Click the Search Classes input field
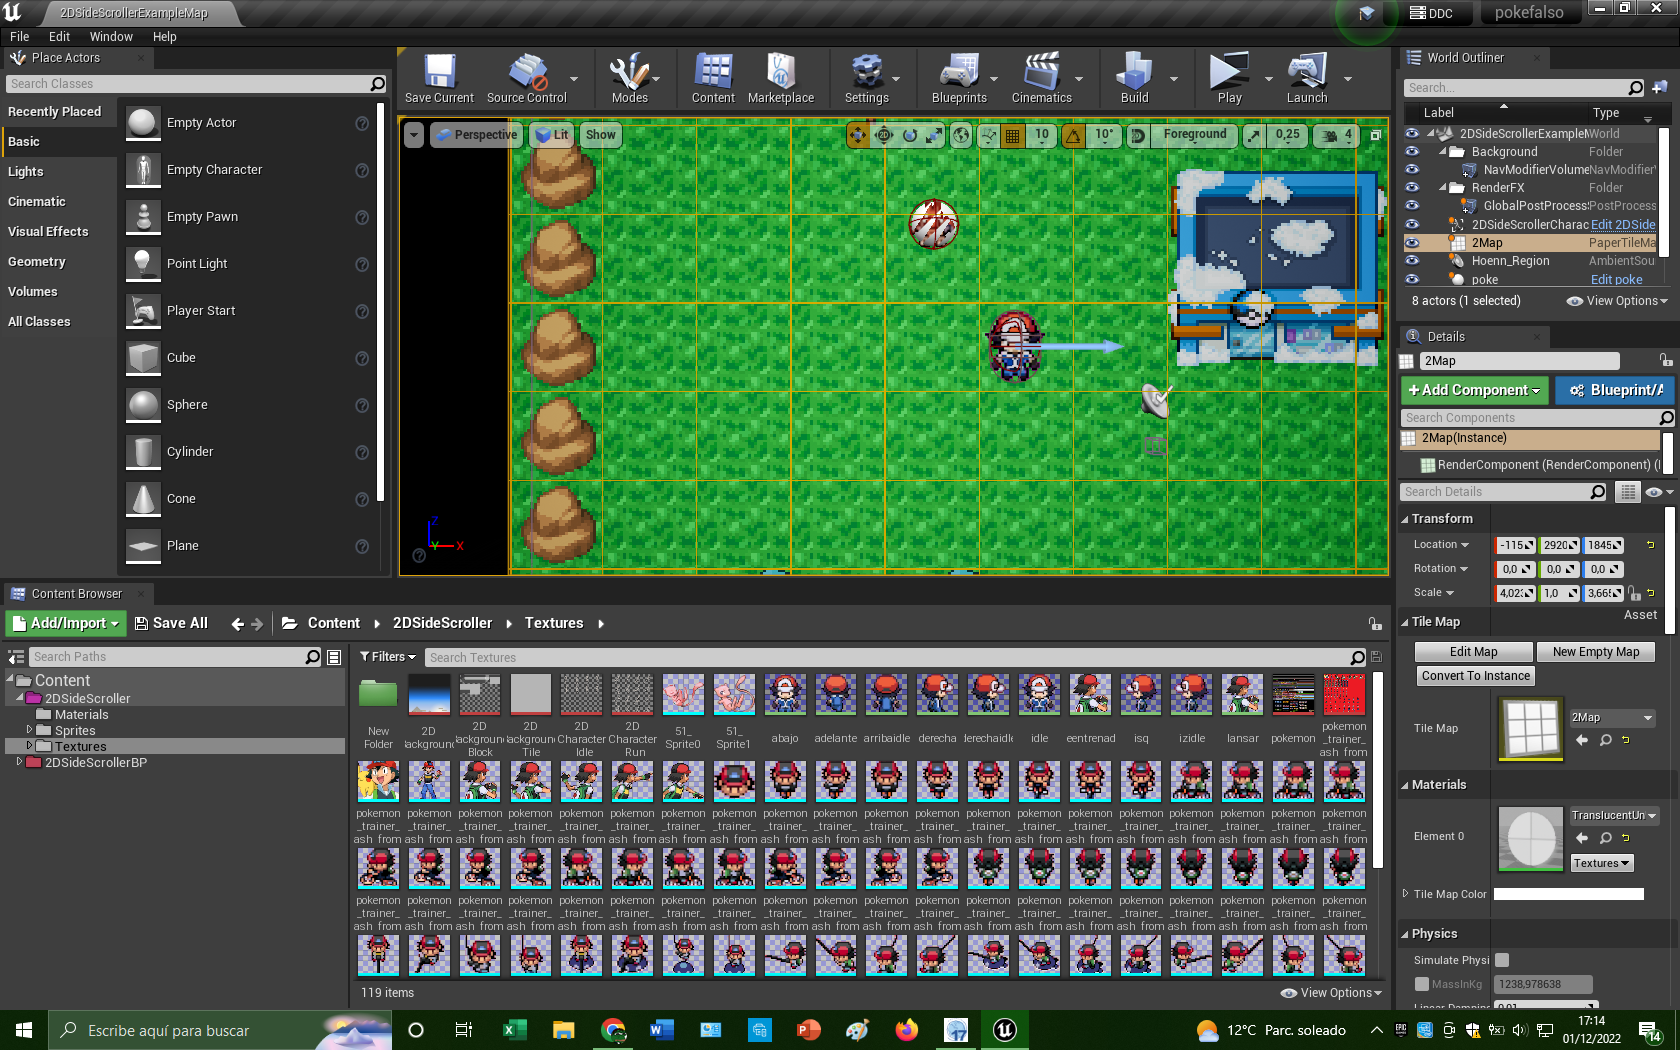 tap(187, 84)
